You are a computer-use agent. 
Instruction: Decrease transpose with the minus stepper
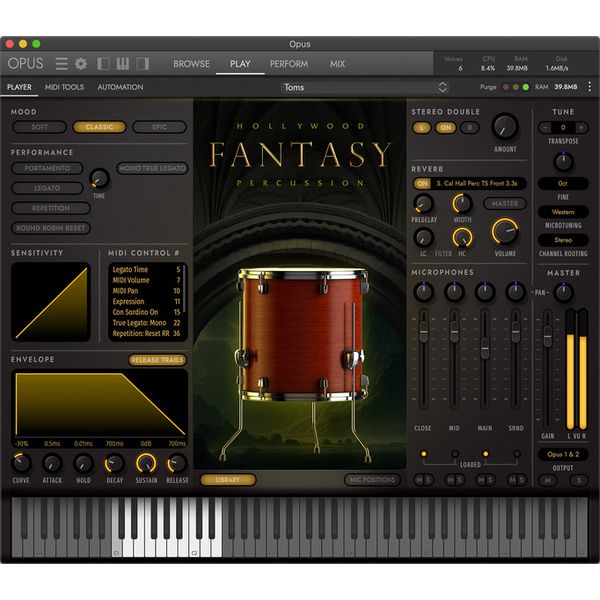coord(546,127)
